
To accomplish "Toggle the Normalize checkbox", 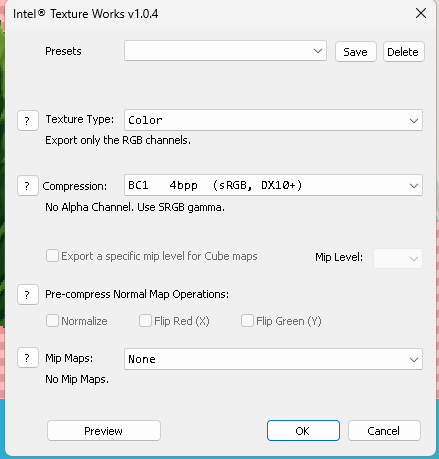I will [x=52, y=321].
